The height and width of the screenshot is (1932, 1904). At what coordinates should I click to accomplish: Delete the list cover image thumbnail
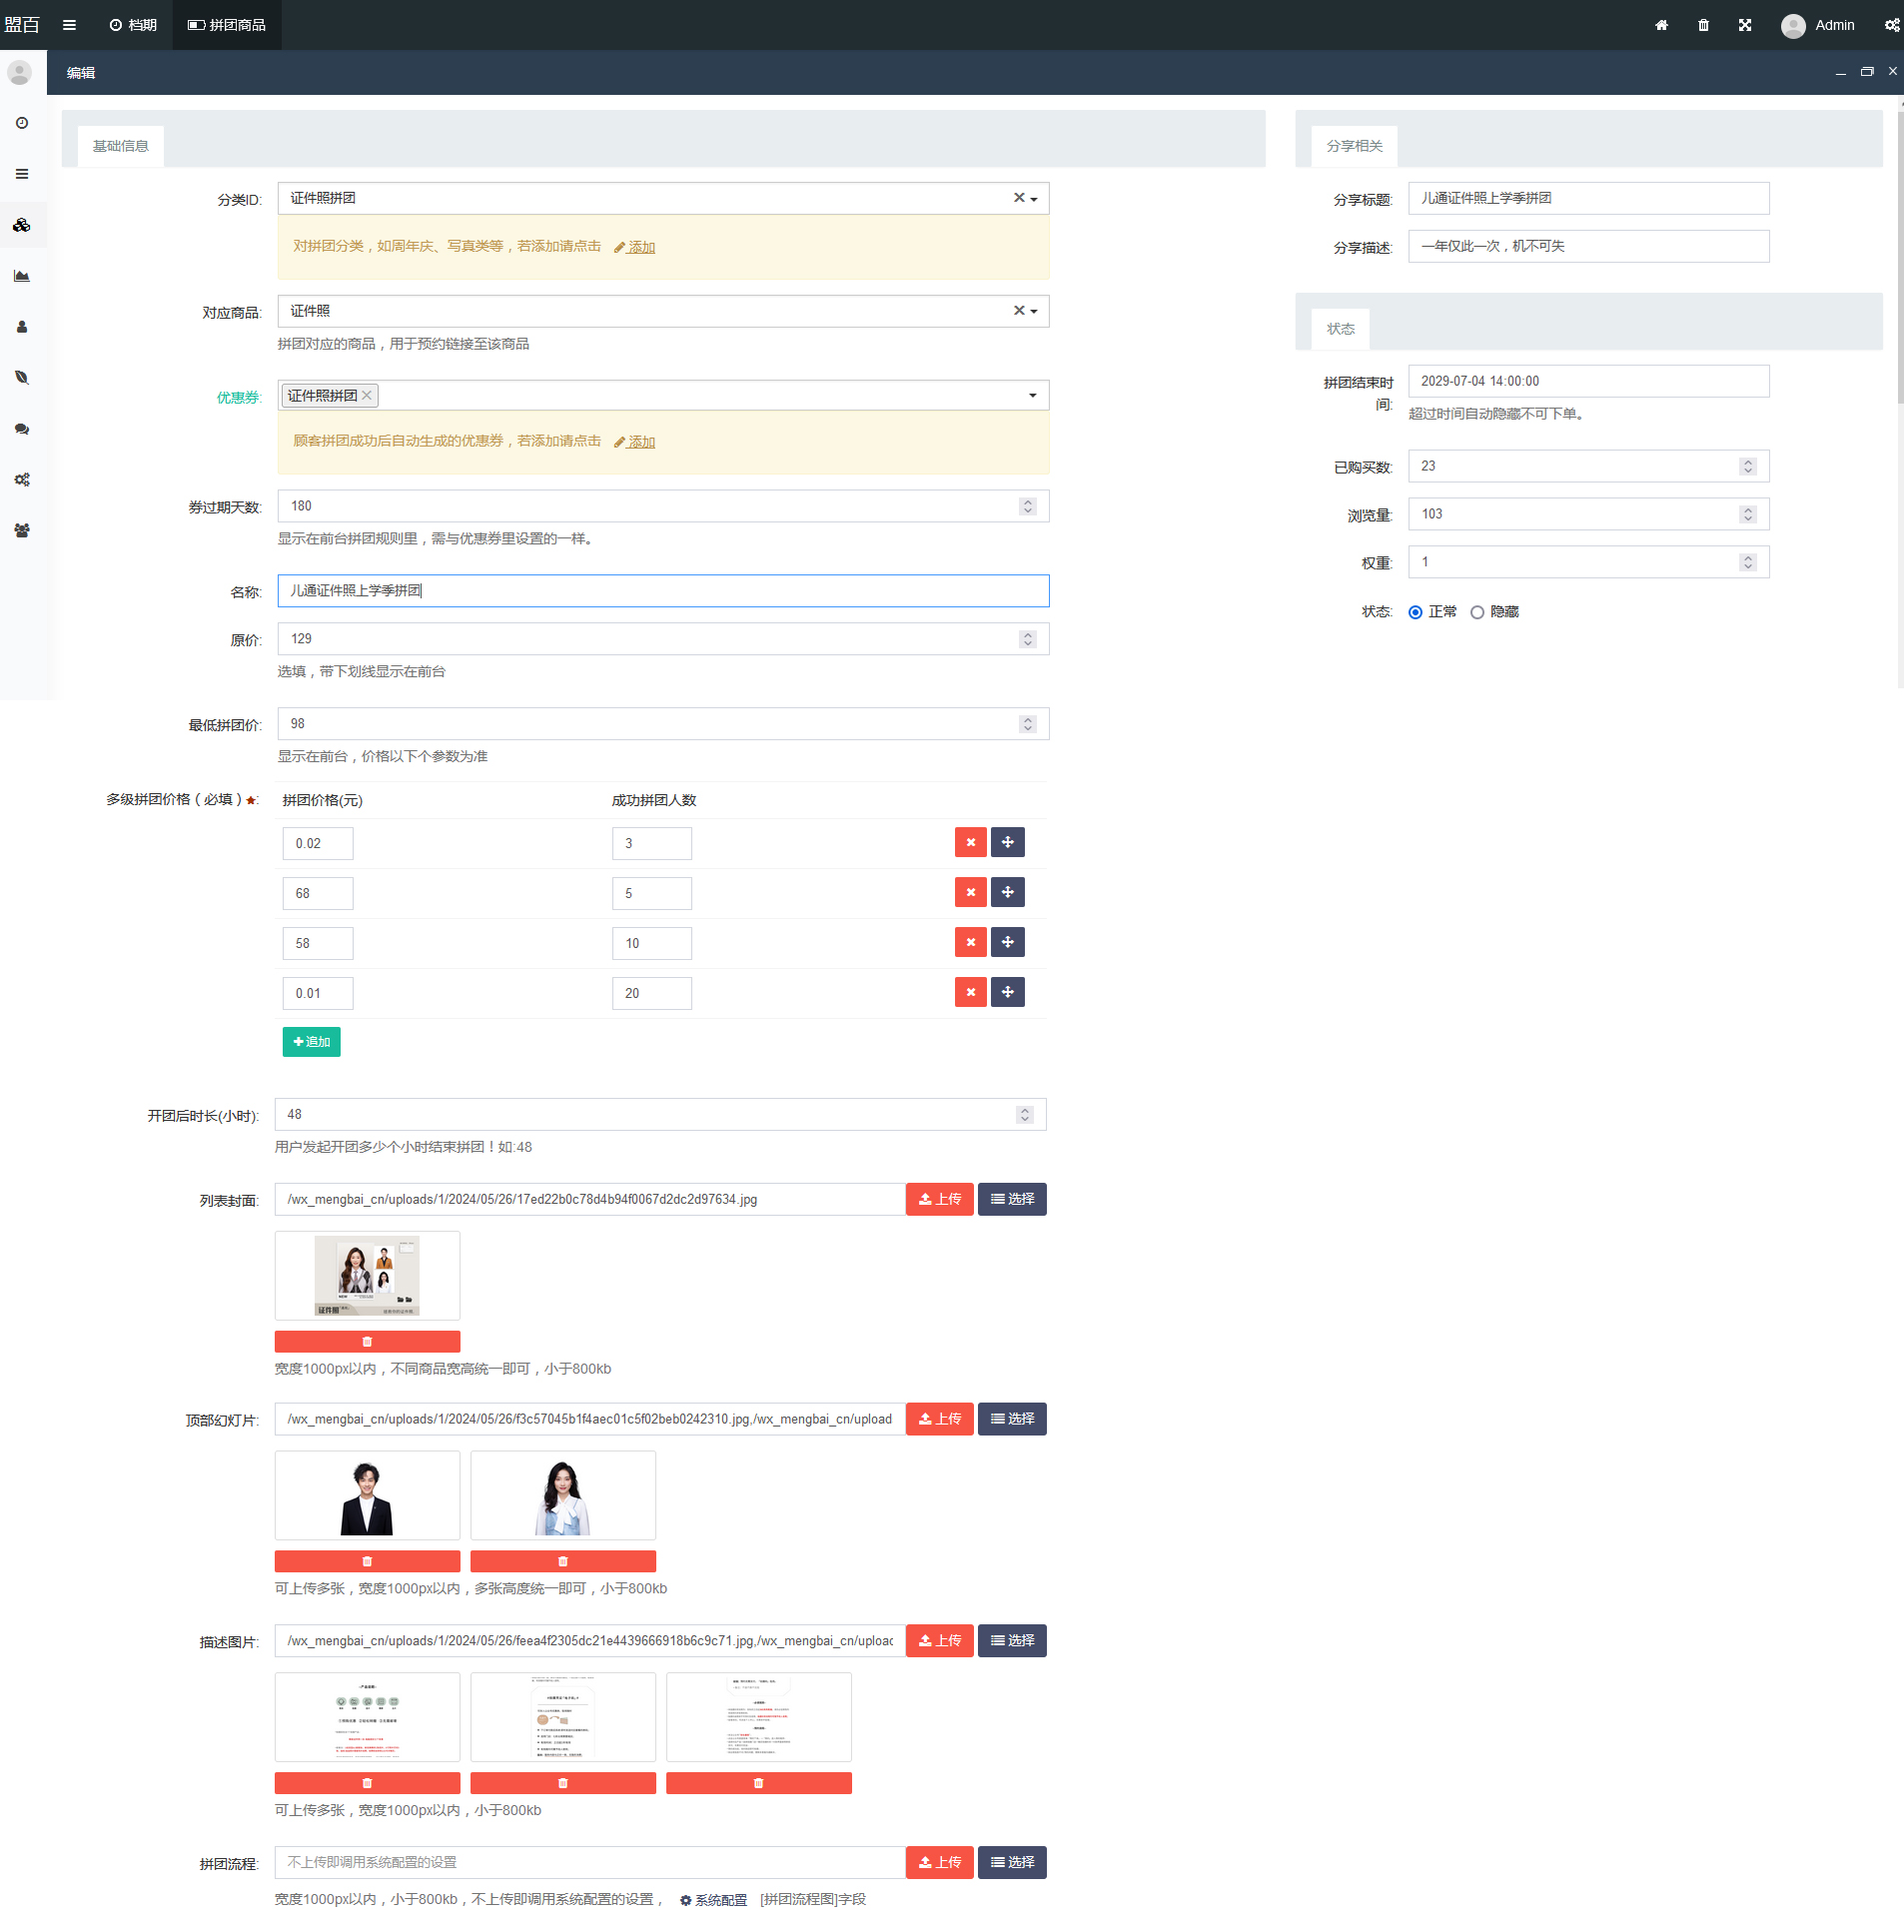[x=367, y=1342]
